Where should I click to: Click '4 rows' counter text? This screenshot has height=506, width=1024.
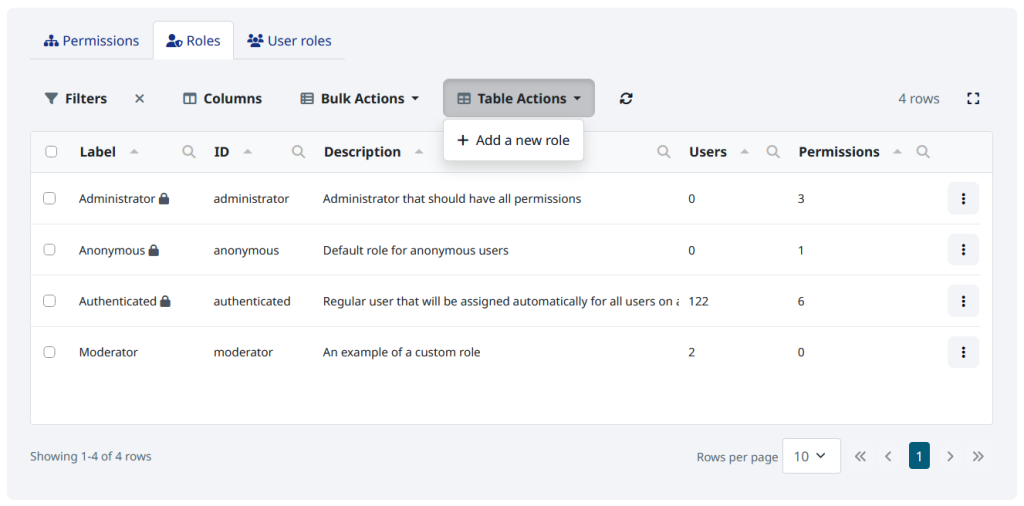(x=919, y=99)
